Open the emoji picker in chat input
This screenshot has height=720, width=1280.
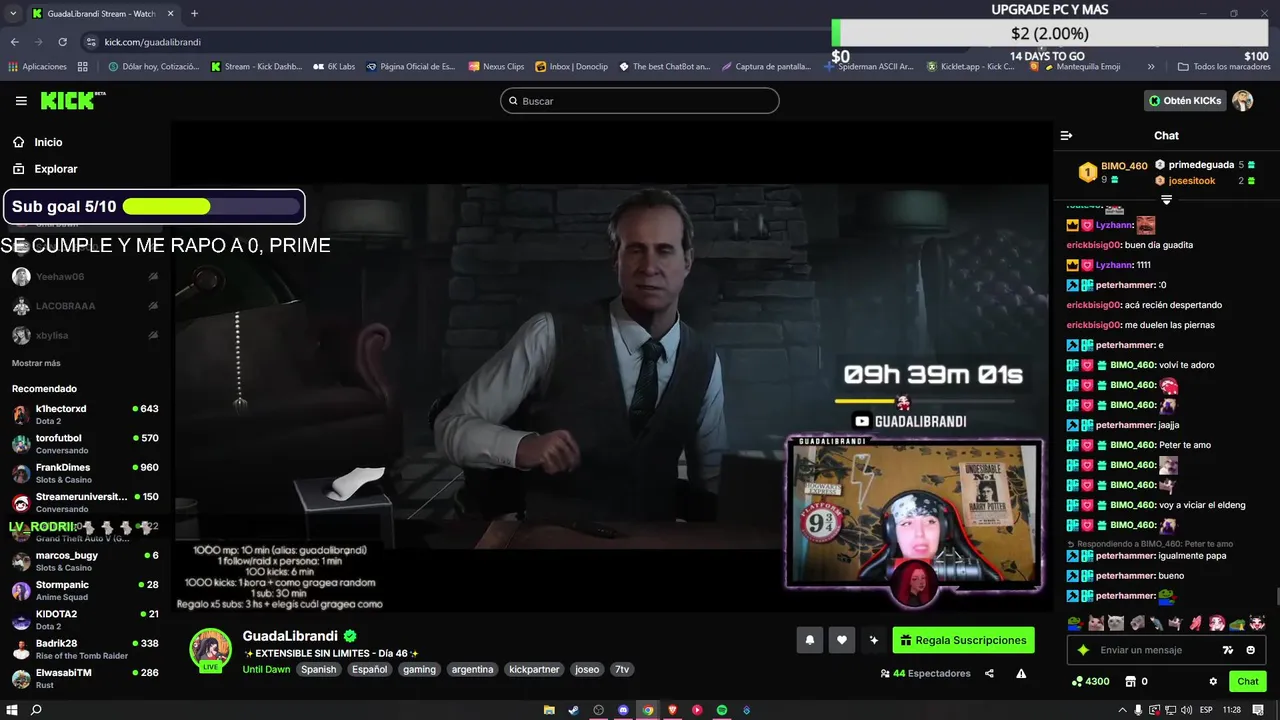point(1250,650)
